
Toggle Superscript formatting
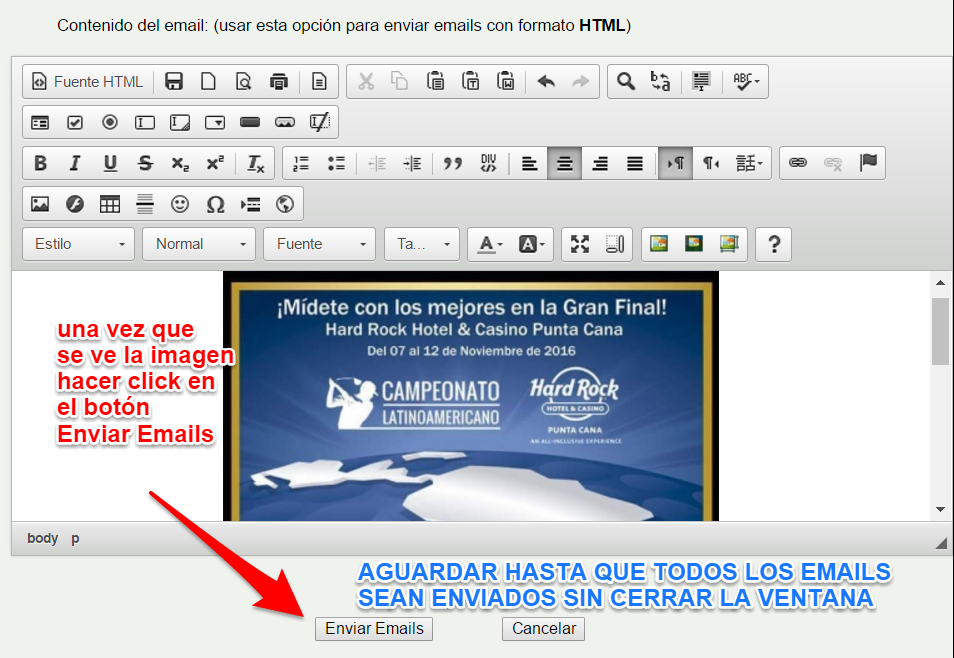pos(215,163)
